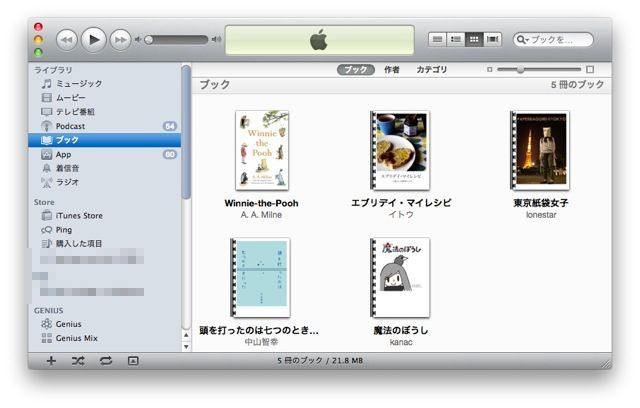The height and width of the screenshot is (408, 640).
Task: Toggle shuffle in the bottom bar
Action: tap(78, 361)
